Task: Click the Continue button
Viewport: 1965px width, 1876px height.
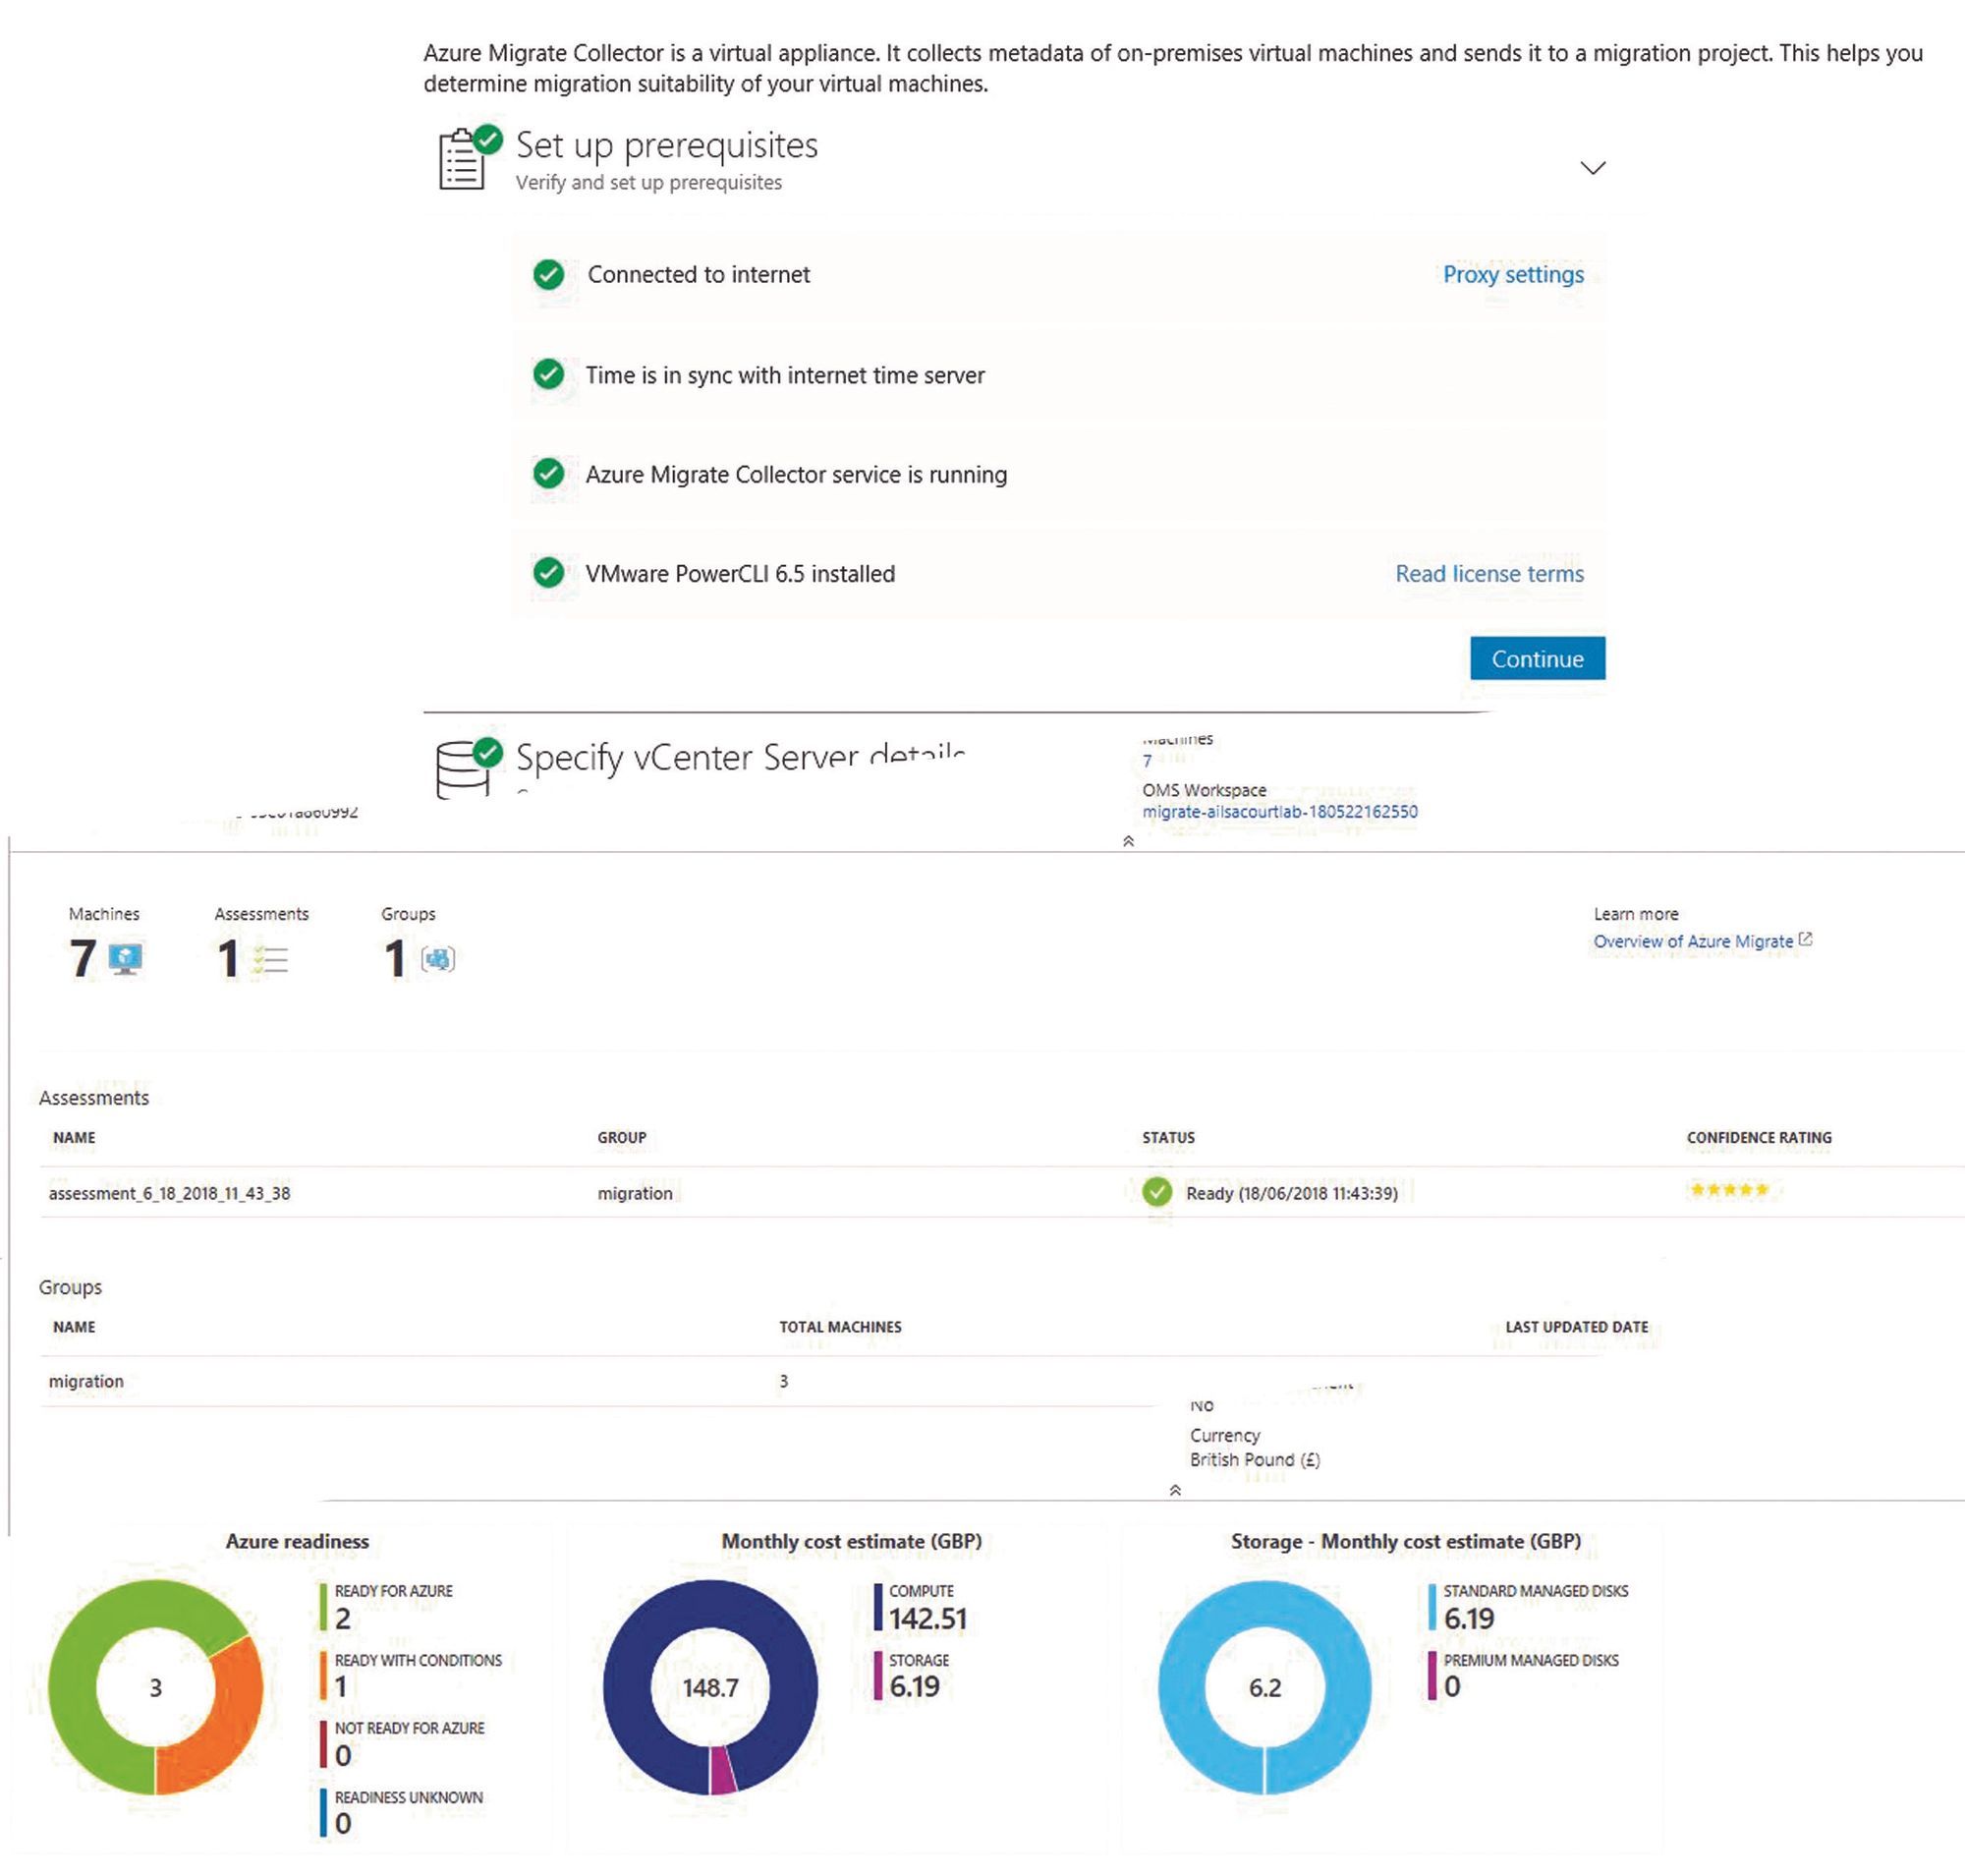Action: click(1537, 658)
